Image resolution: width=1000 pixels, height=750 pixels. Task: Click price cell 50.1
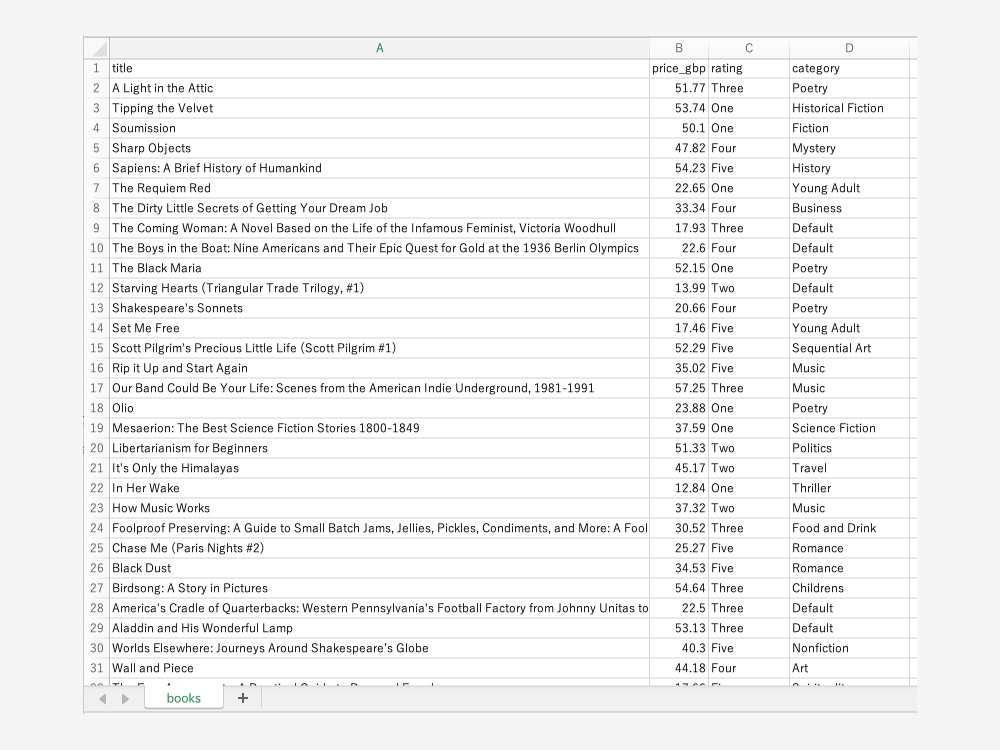[679, 128]
